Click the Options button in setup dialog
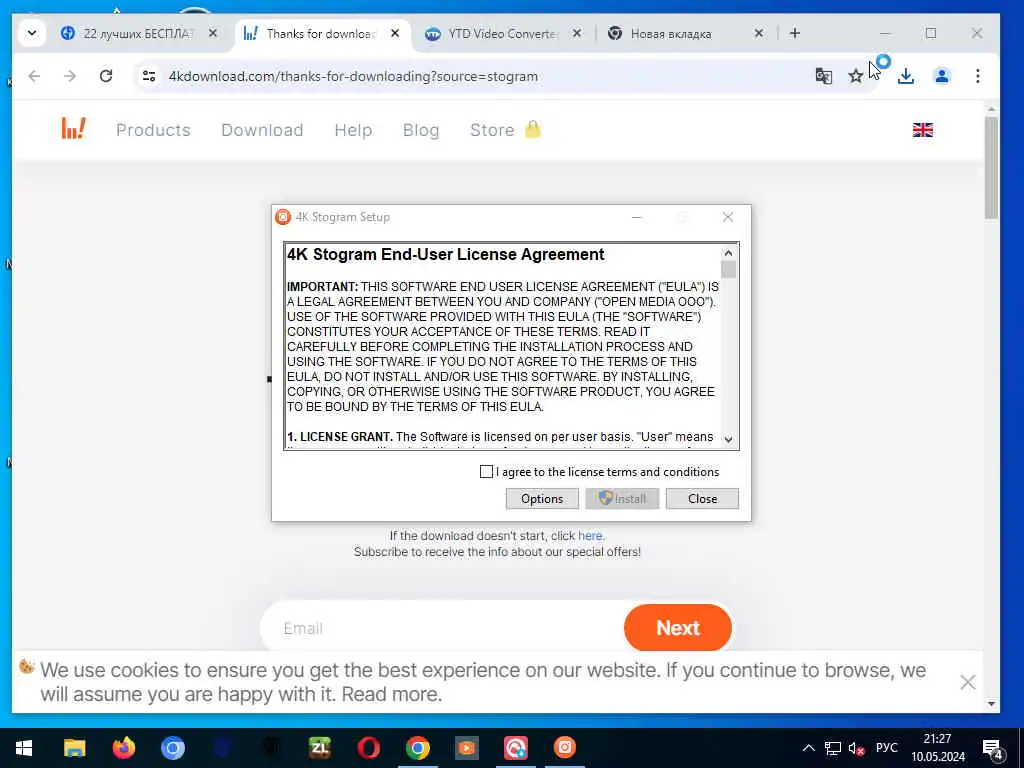The width and height of the screenshot is (1024, 768). coord(542,498)
